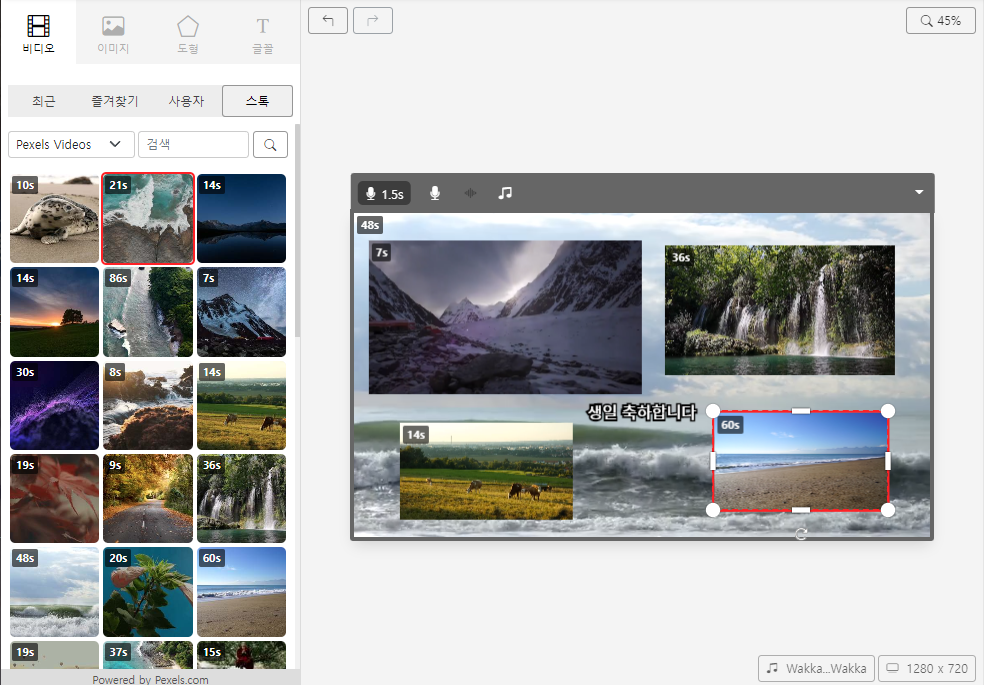The width and height of the screenshot is (984, 685).
Task: Select the 48s sea waves video thumbnail
Action: [55, 592]
